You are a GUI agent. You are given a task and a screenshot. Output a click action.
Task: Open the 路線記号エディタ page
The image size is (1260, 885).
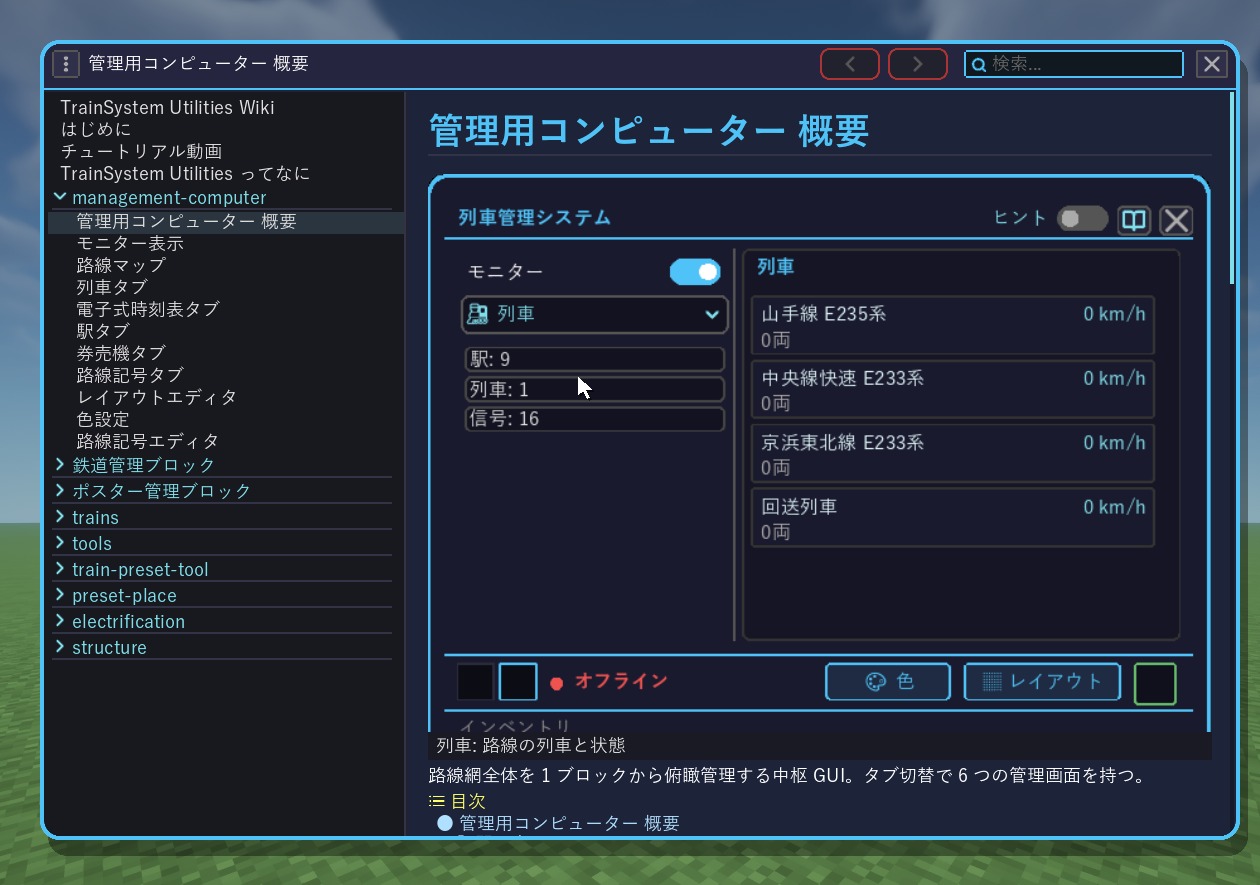tap(148, 442)
